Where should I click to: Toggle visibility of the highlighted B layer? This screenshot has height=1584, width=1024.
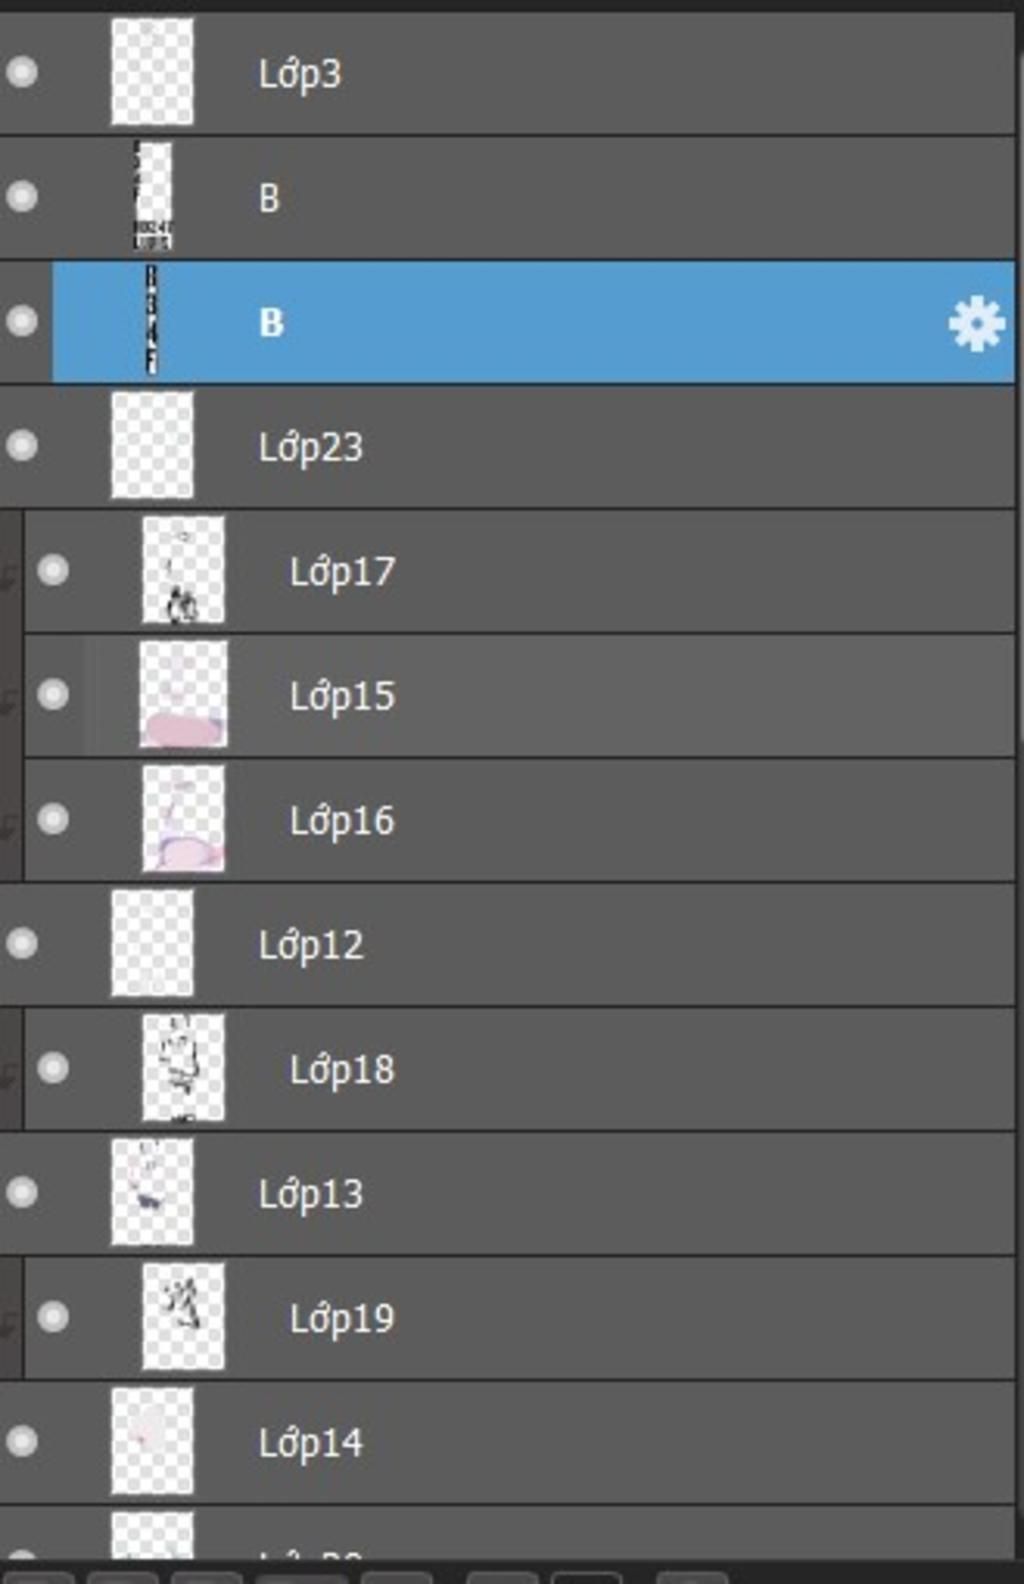pyautogui.click(x=22, y=321)
